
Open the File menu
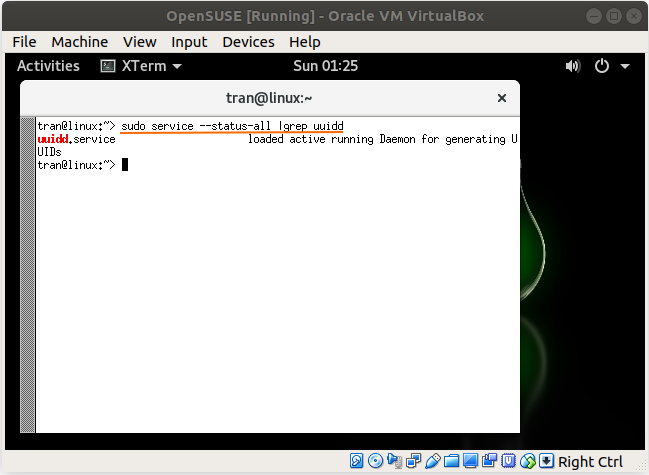(24, 42)
